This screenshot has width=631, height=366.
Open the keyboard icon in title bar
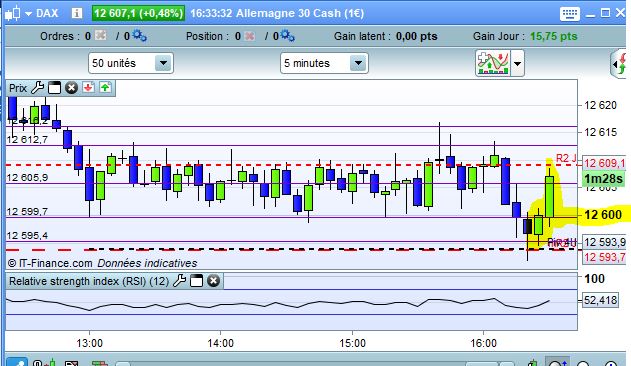569,14
